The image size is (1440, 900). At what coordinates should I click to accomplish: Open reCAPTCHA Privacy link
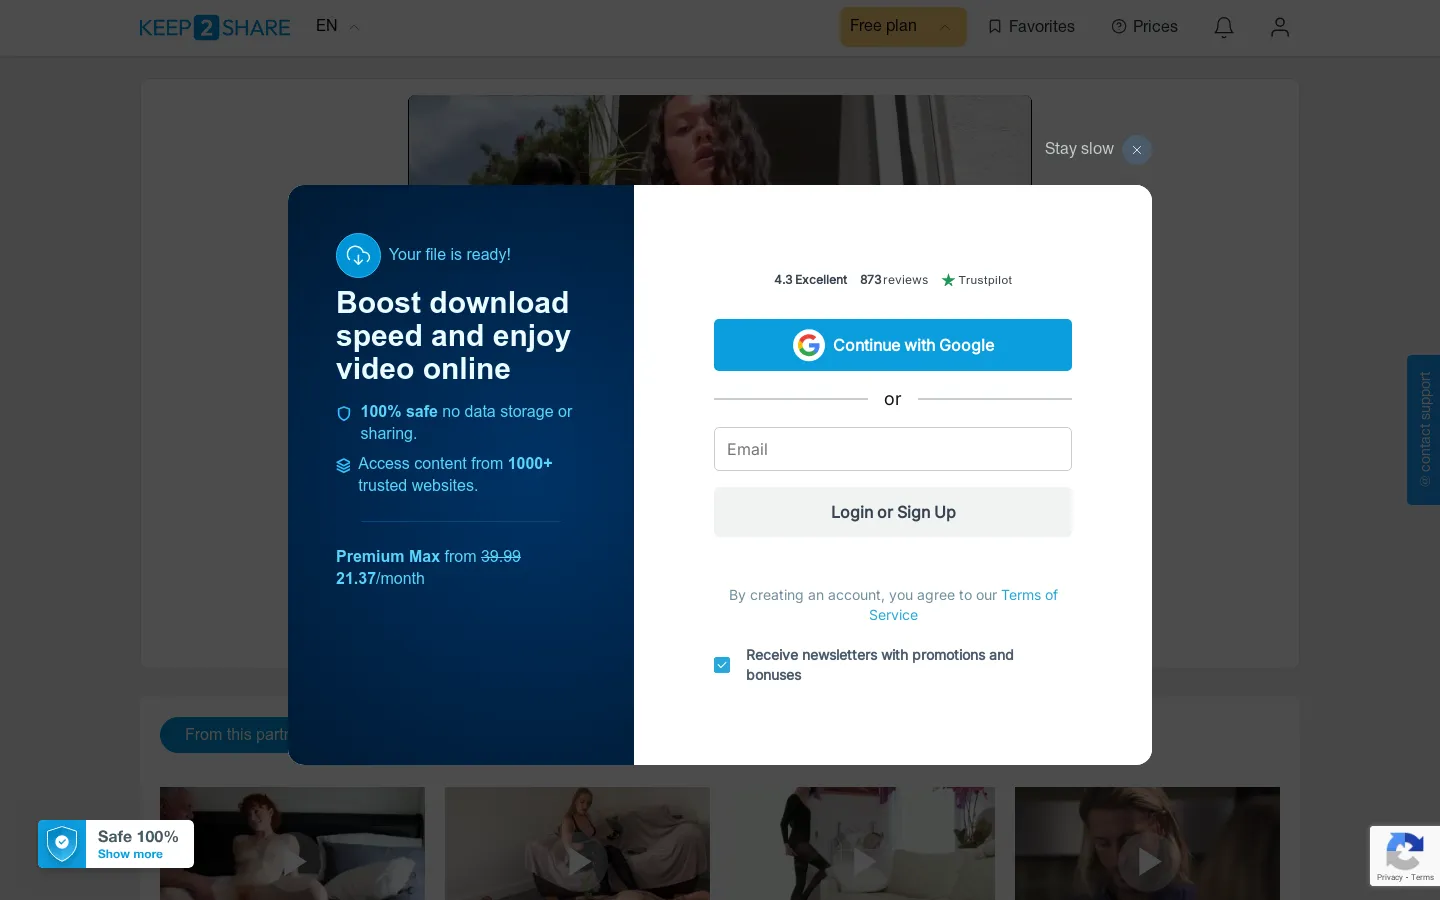coord(1389,877)
